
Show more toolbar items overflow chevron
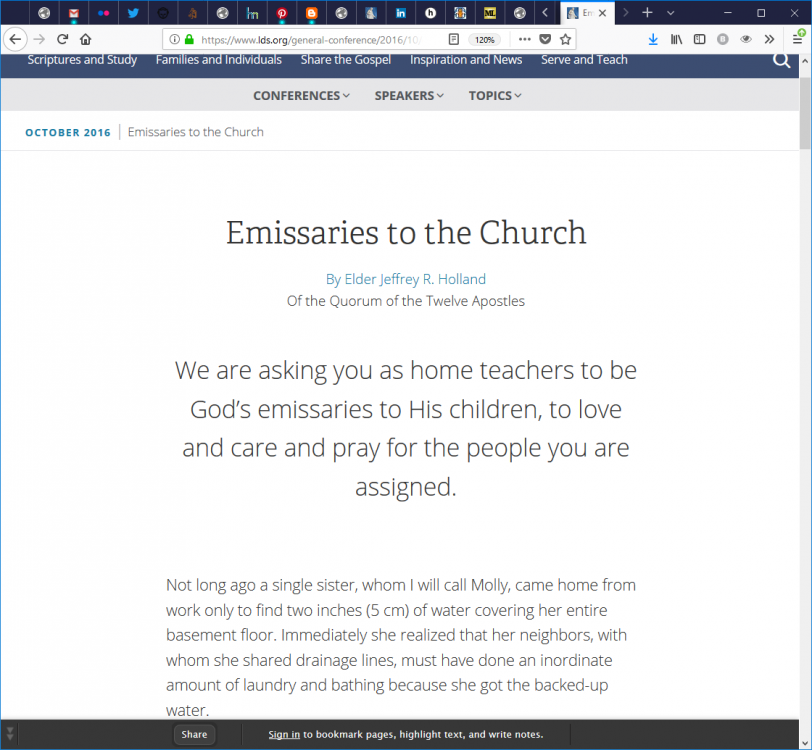(x=770, y=39)
